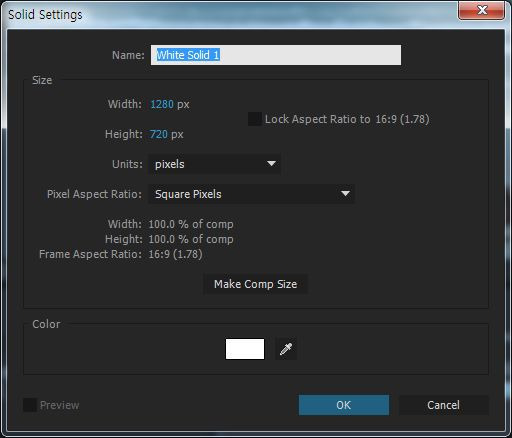
Task: Confirm settings with the OK button
Action: pyautogui.click(x=344, y=405)
